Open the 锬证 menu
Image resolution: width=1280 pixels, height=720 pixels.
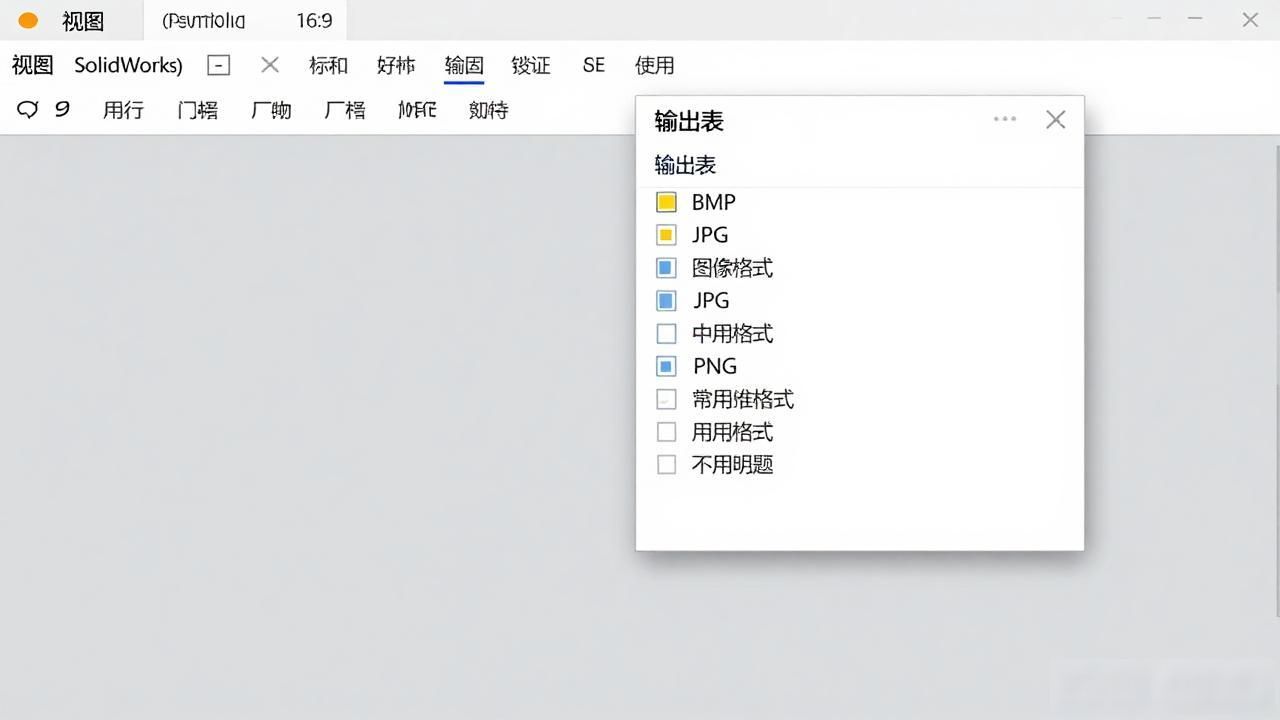coord(531,65)
